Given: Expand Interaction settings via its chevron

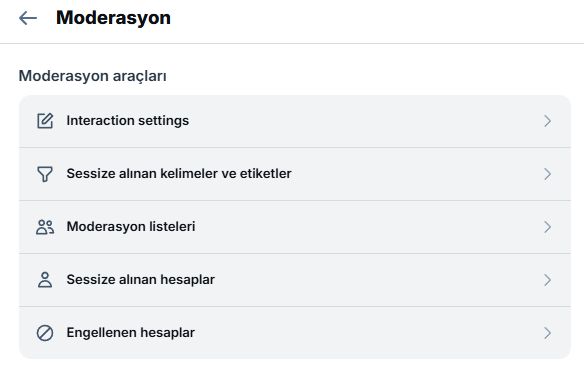Looking at the screenshot, I should tap(547, 121).
